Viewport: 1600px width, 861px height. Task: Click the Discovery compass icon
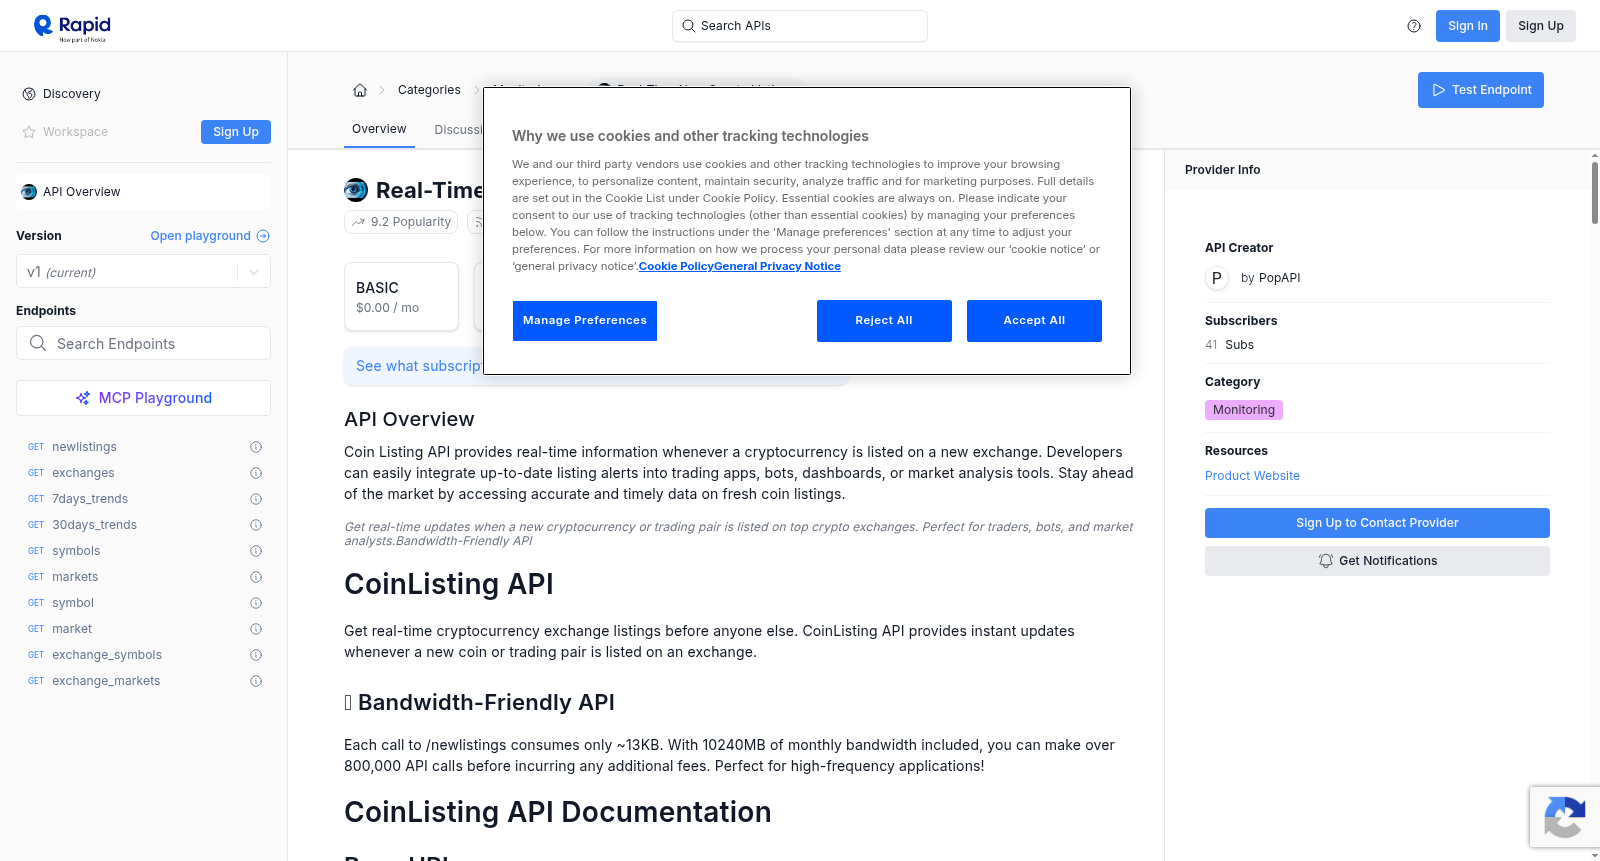point(29,94)
